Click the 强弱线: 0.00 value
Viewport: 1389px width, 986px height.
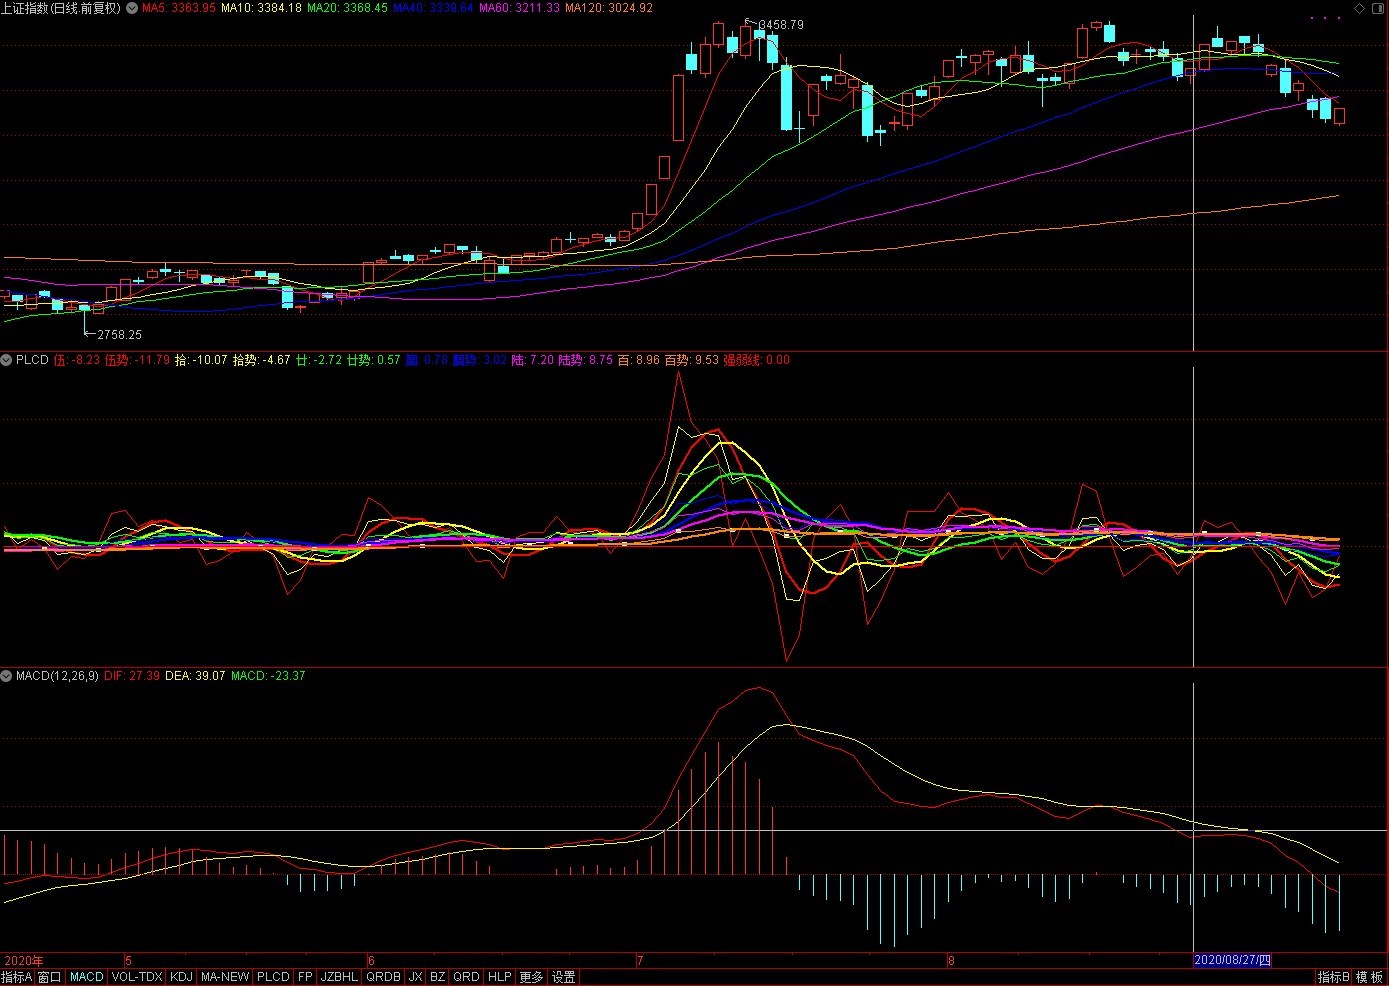coord(756,360)
